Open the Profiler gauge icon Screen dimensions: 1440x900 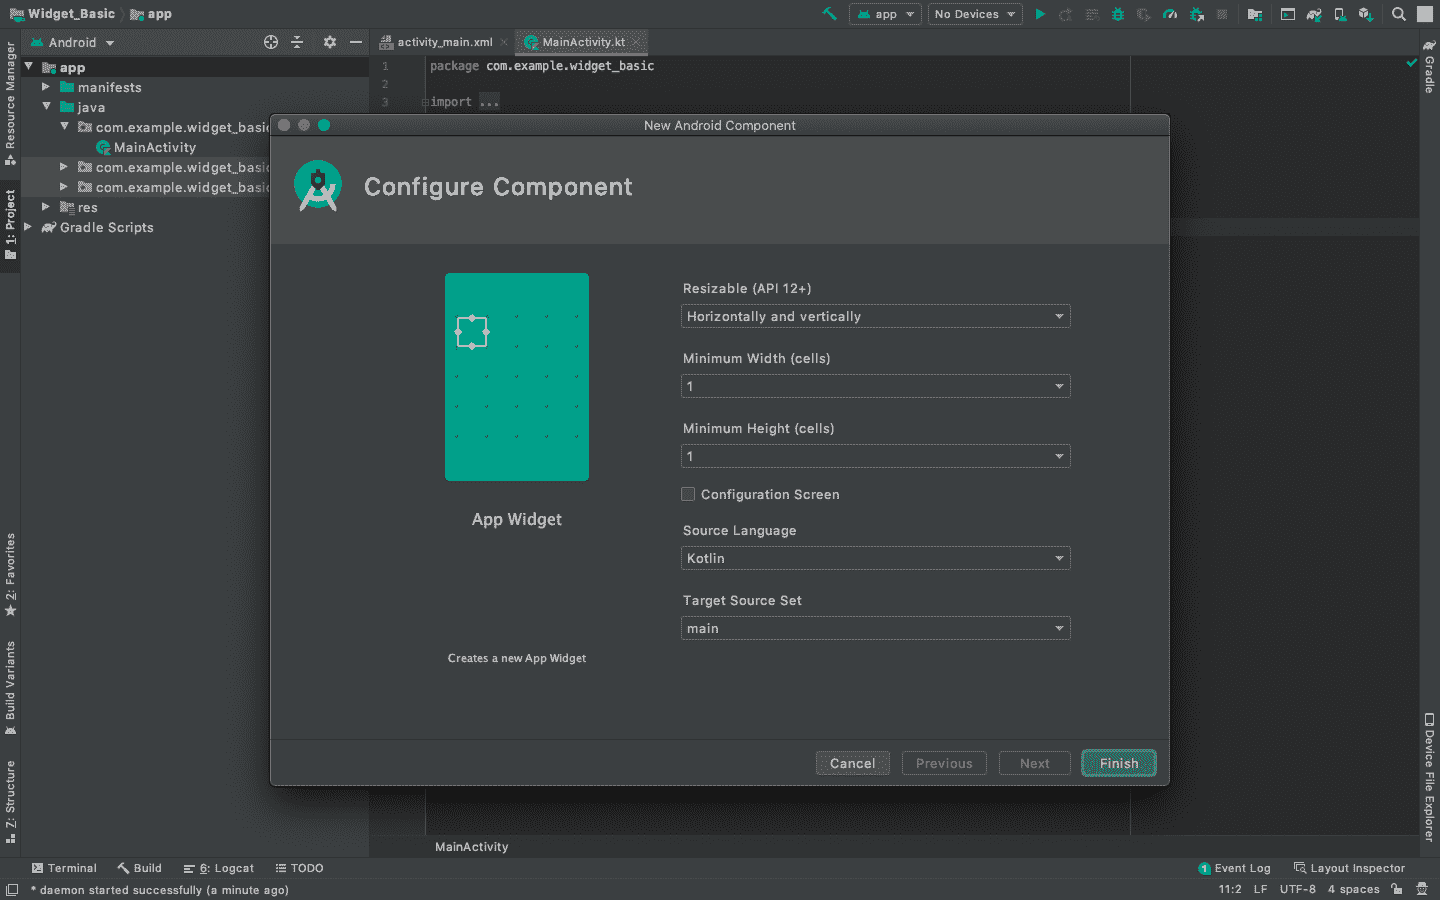click(1170, 14)
